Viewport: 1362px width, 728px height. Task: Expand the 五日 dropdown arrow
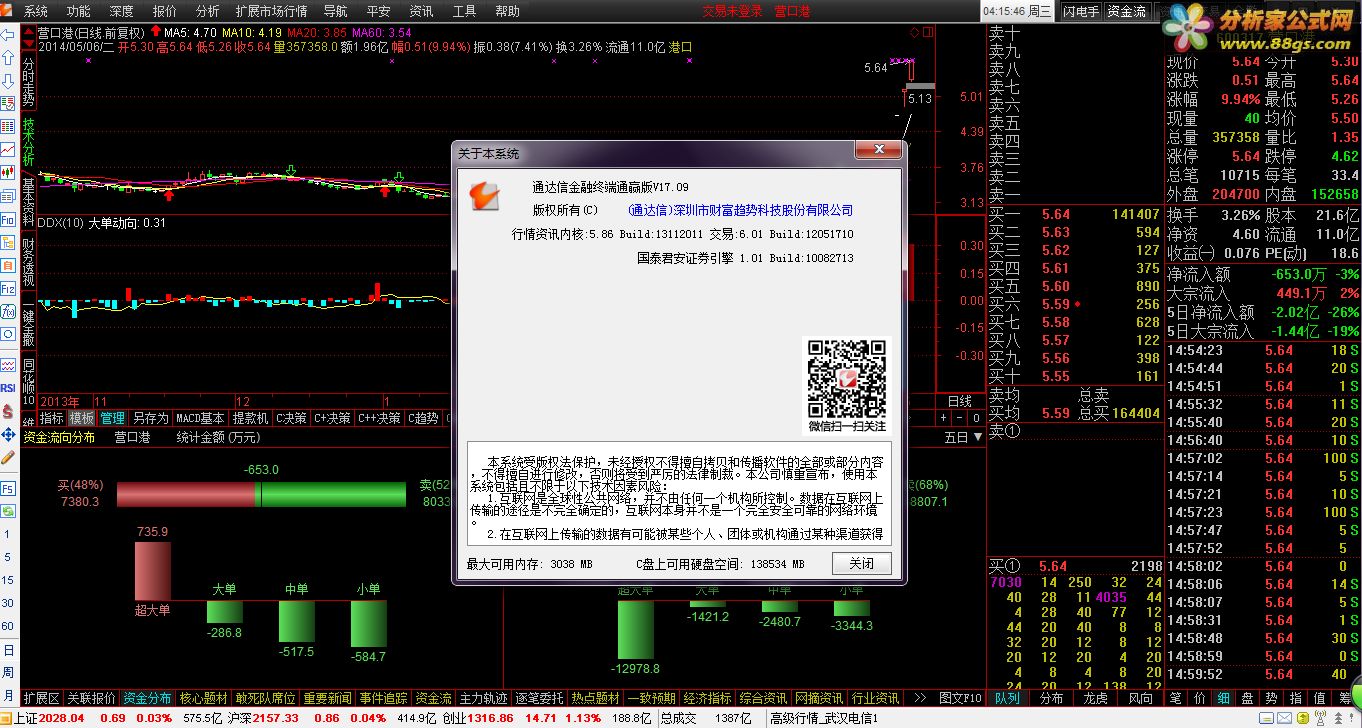(x=977, y=437)
